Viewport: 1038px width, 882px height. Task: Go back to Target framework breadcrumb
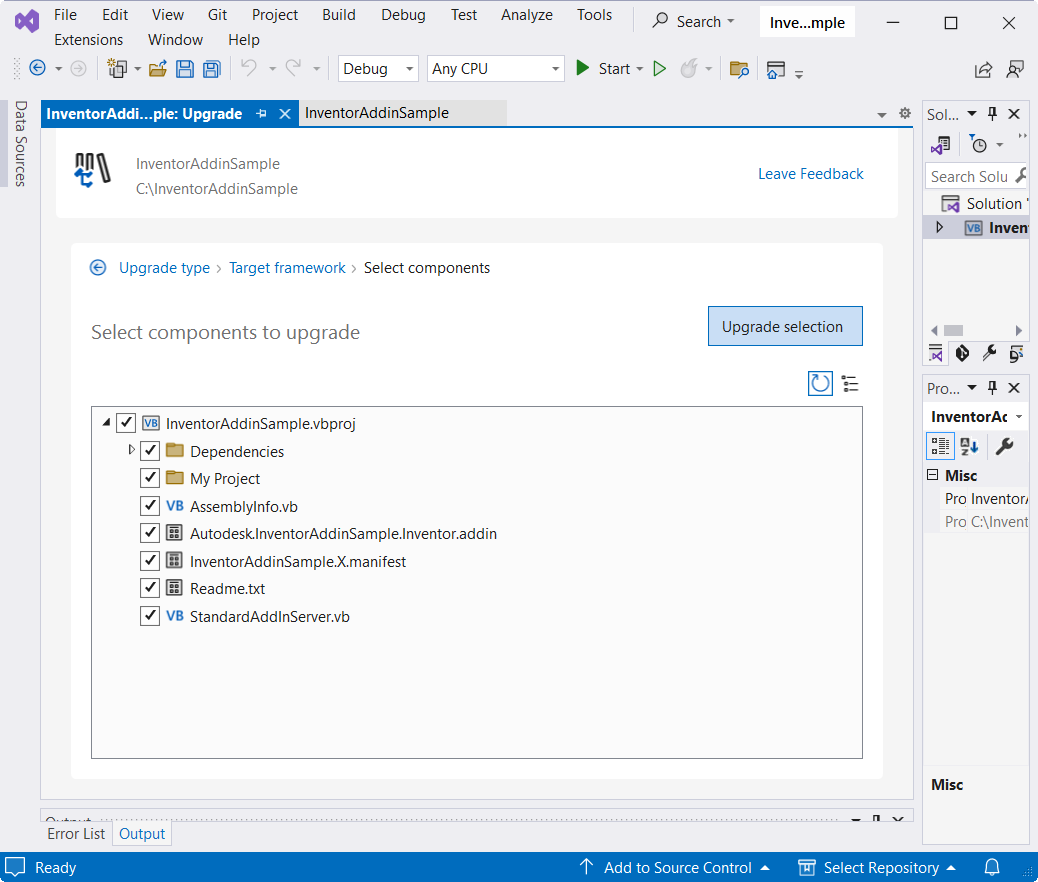(x=287, y=268)
